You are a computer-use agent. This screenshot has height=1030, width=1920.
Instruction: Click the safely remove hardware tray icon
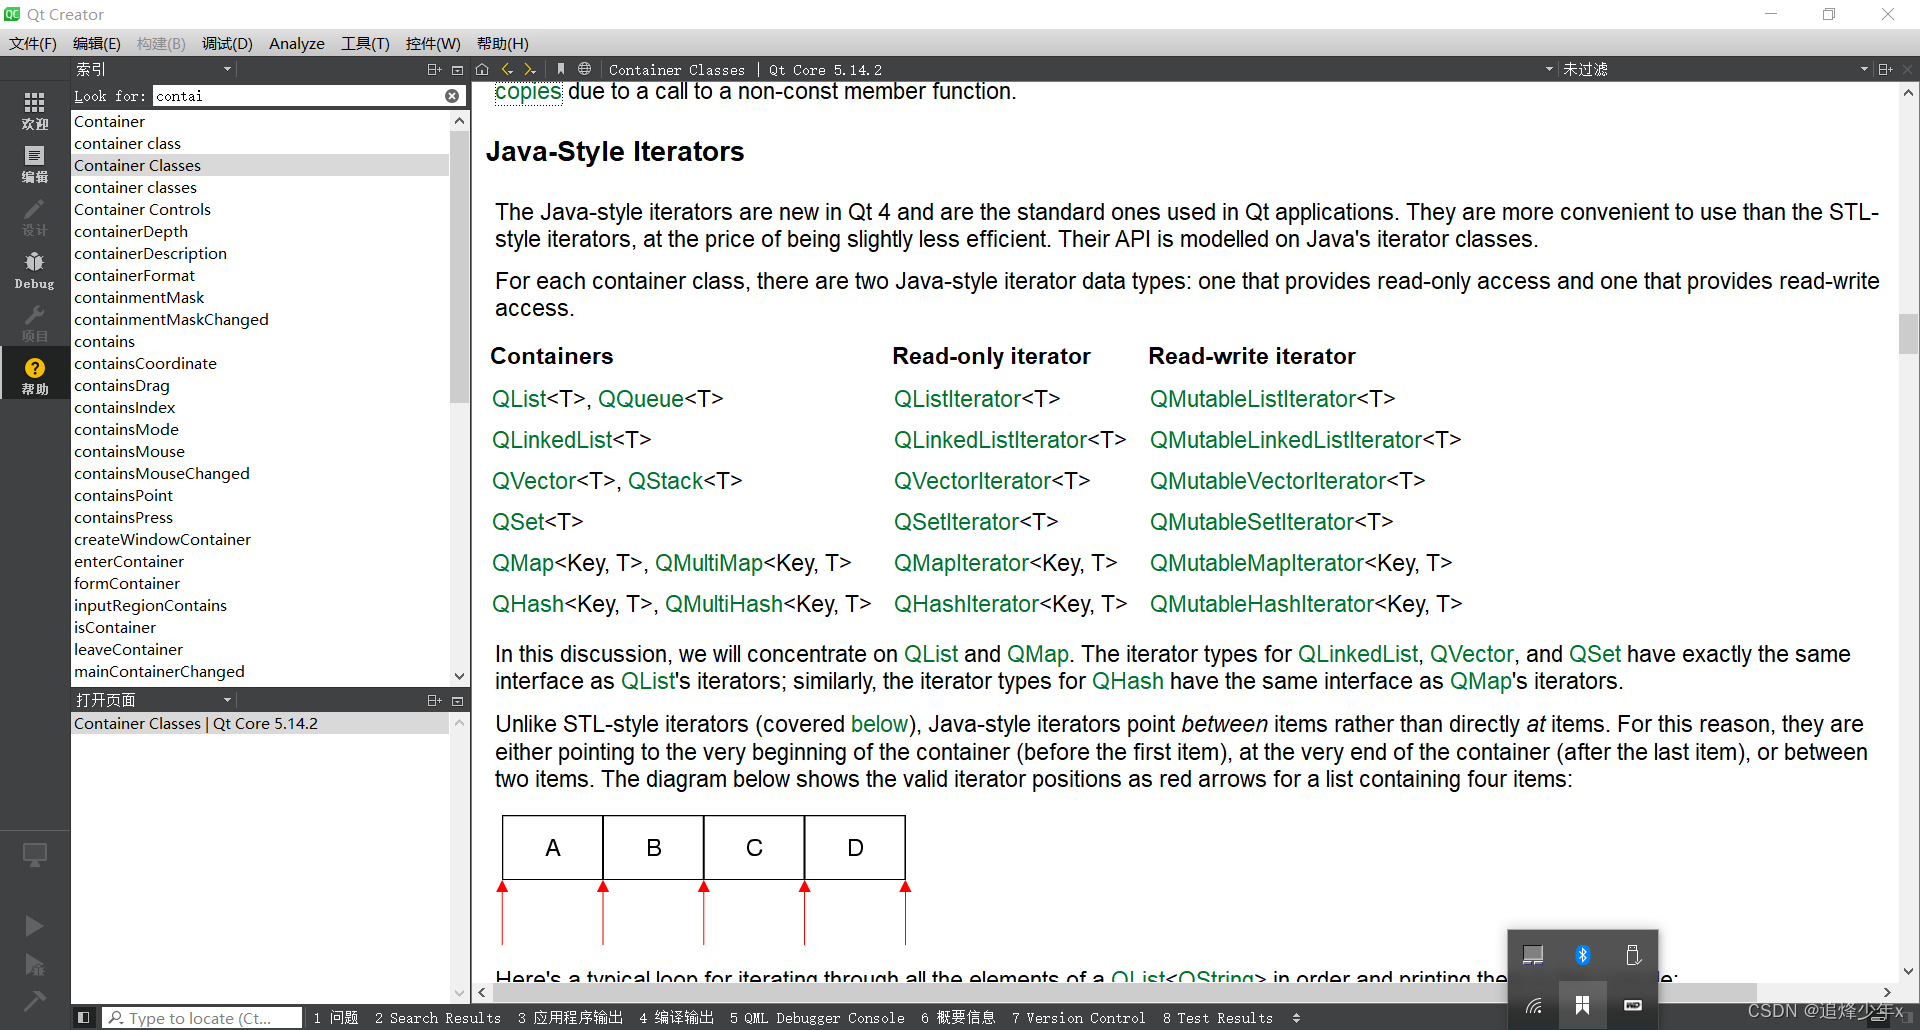1633,955
